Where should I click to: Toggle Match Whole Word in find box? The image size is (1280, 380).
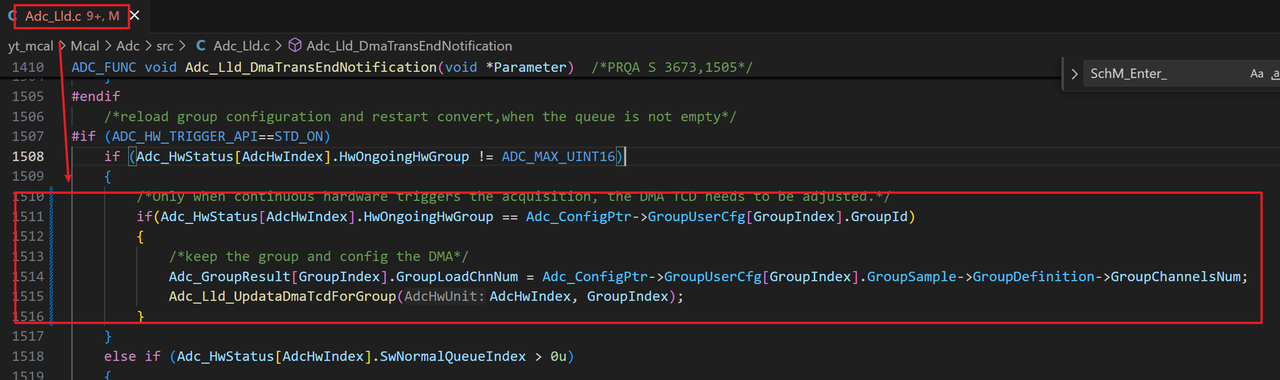tap(1276, 74)
